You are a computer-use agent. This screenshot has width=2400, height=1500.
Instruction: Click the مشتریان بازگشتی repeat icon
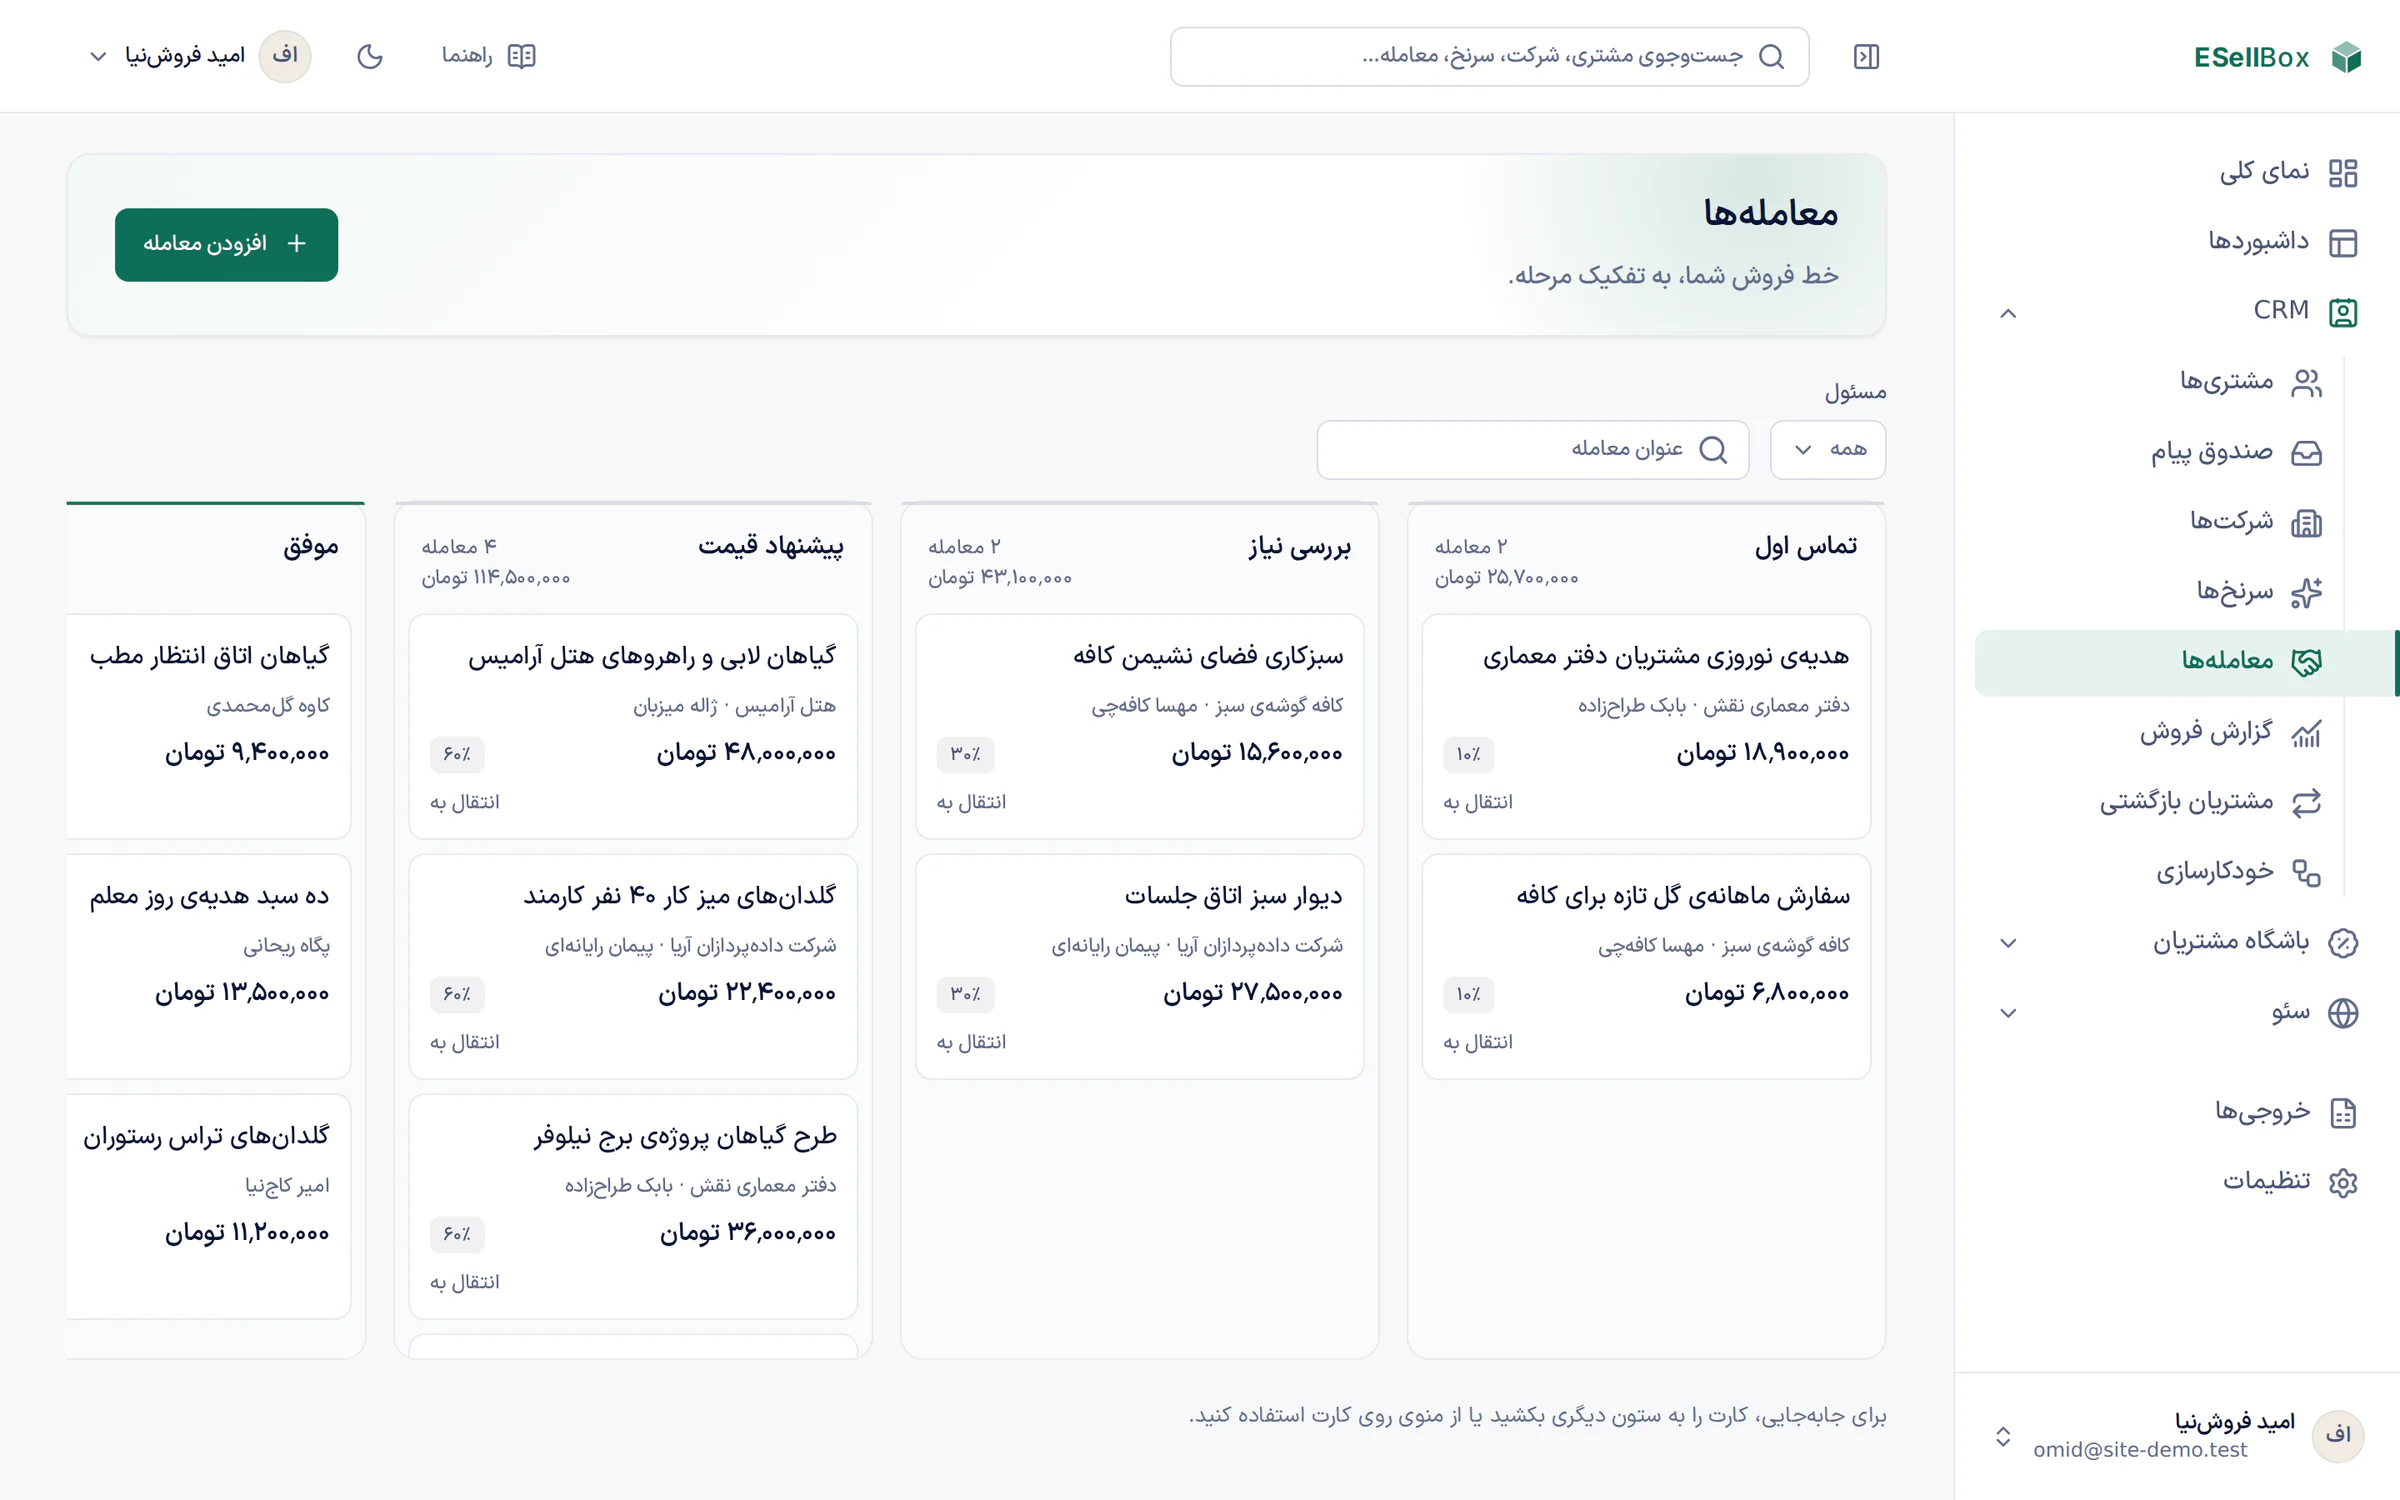(x=2306, y=803)
